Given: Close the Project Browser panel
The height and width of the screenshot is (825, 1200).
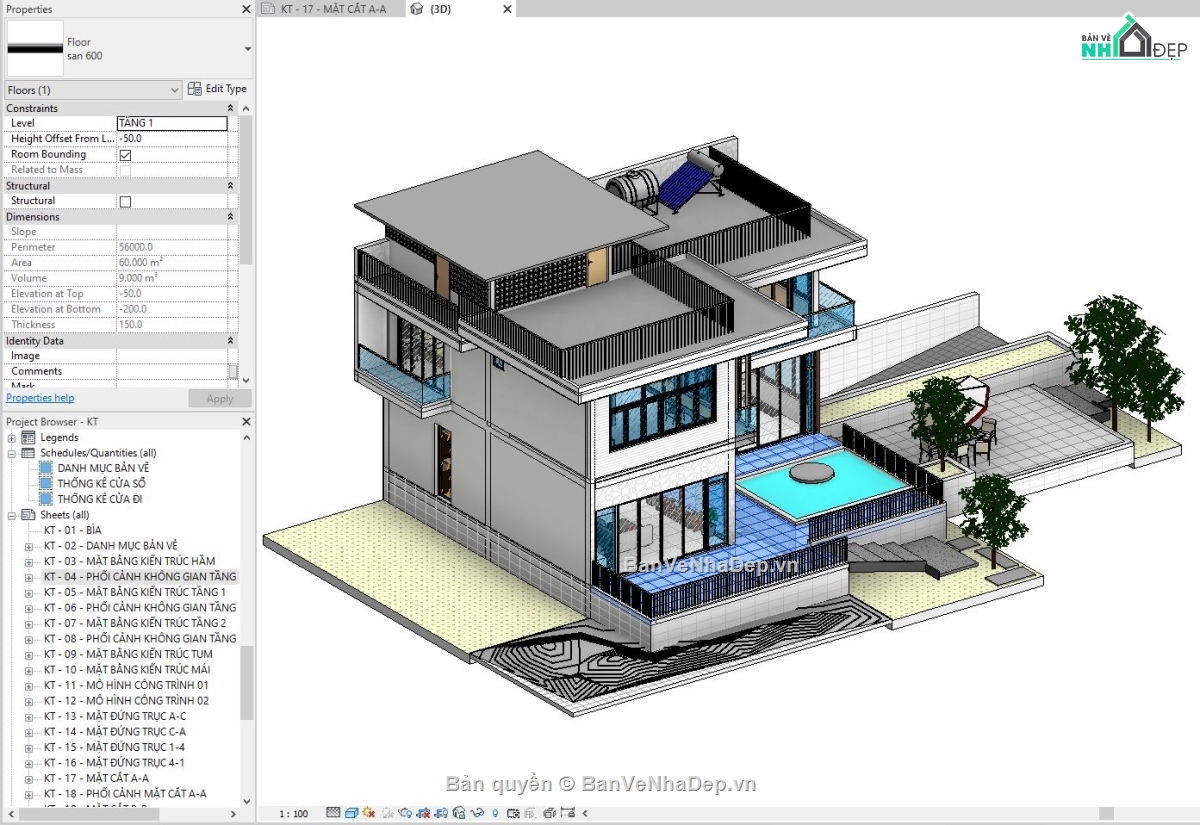Looking at the screenshot, I should pos(246,422).
